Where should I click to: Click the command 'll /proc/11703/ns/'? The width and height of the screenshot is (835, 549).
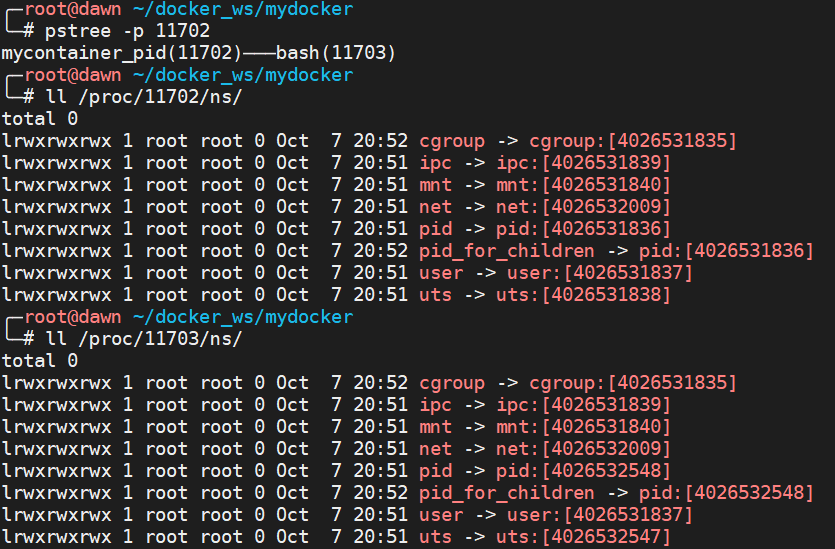tap(144, 339)
